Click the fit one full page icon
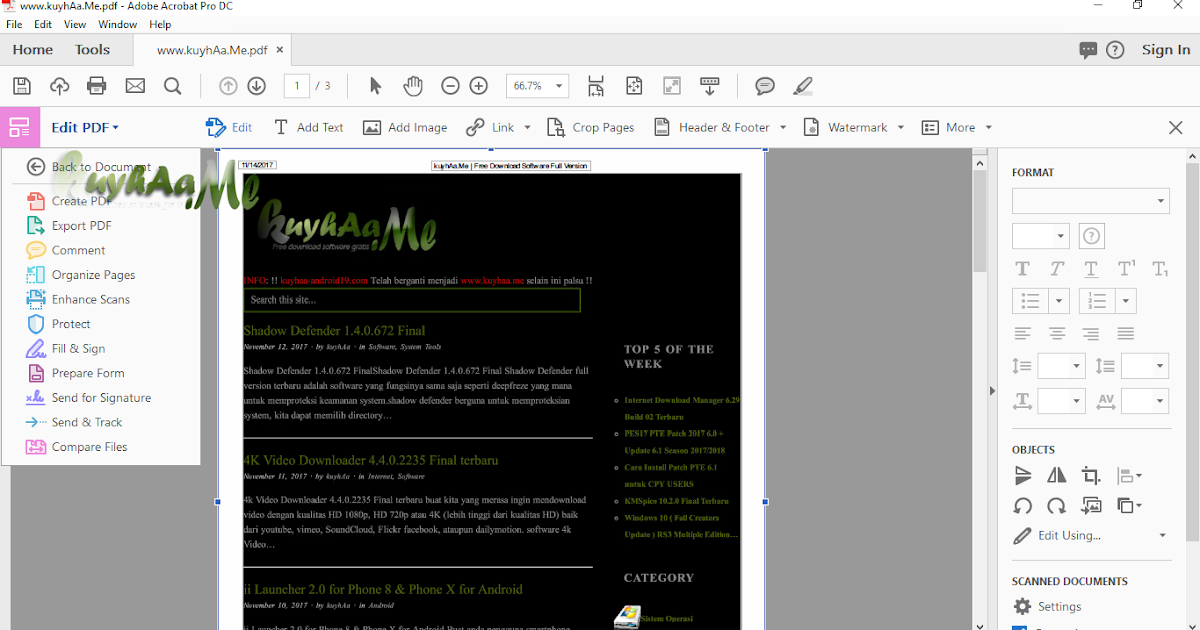1200x630 pixels. [x=634, y=86]
